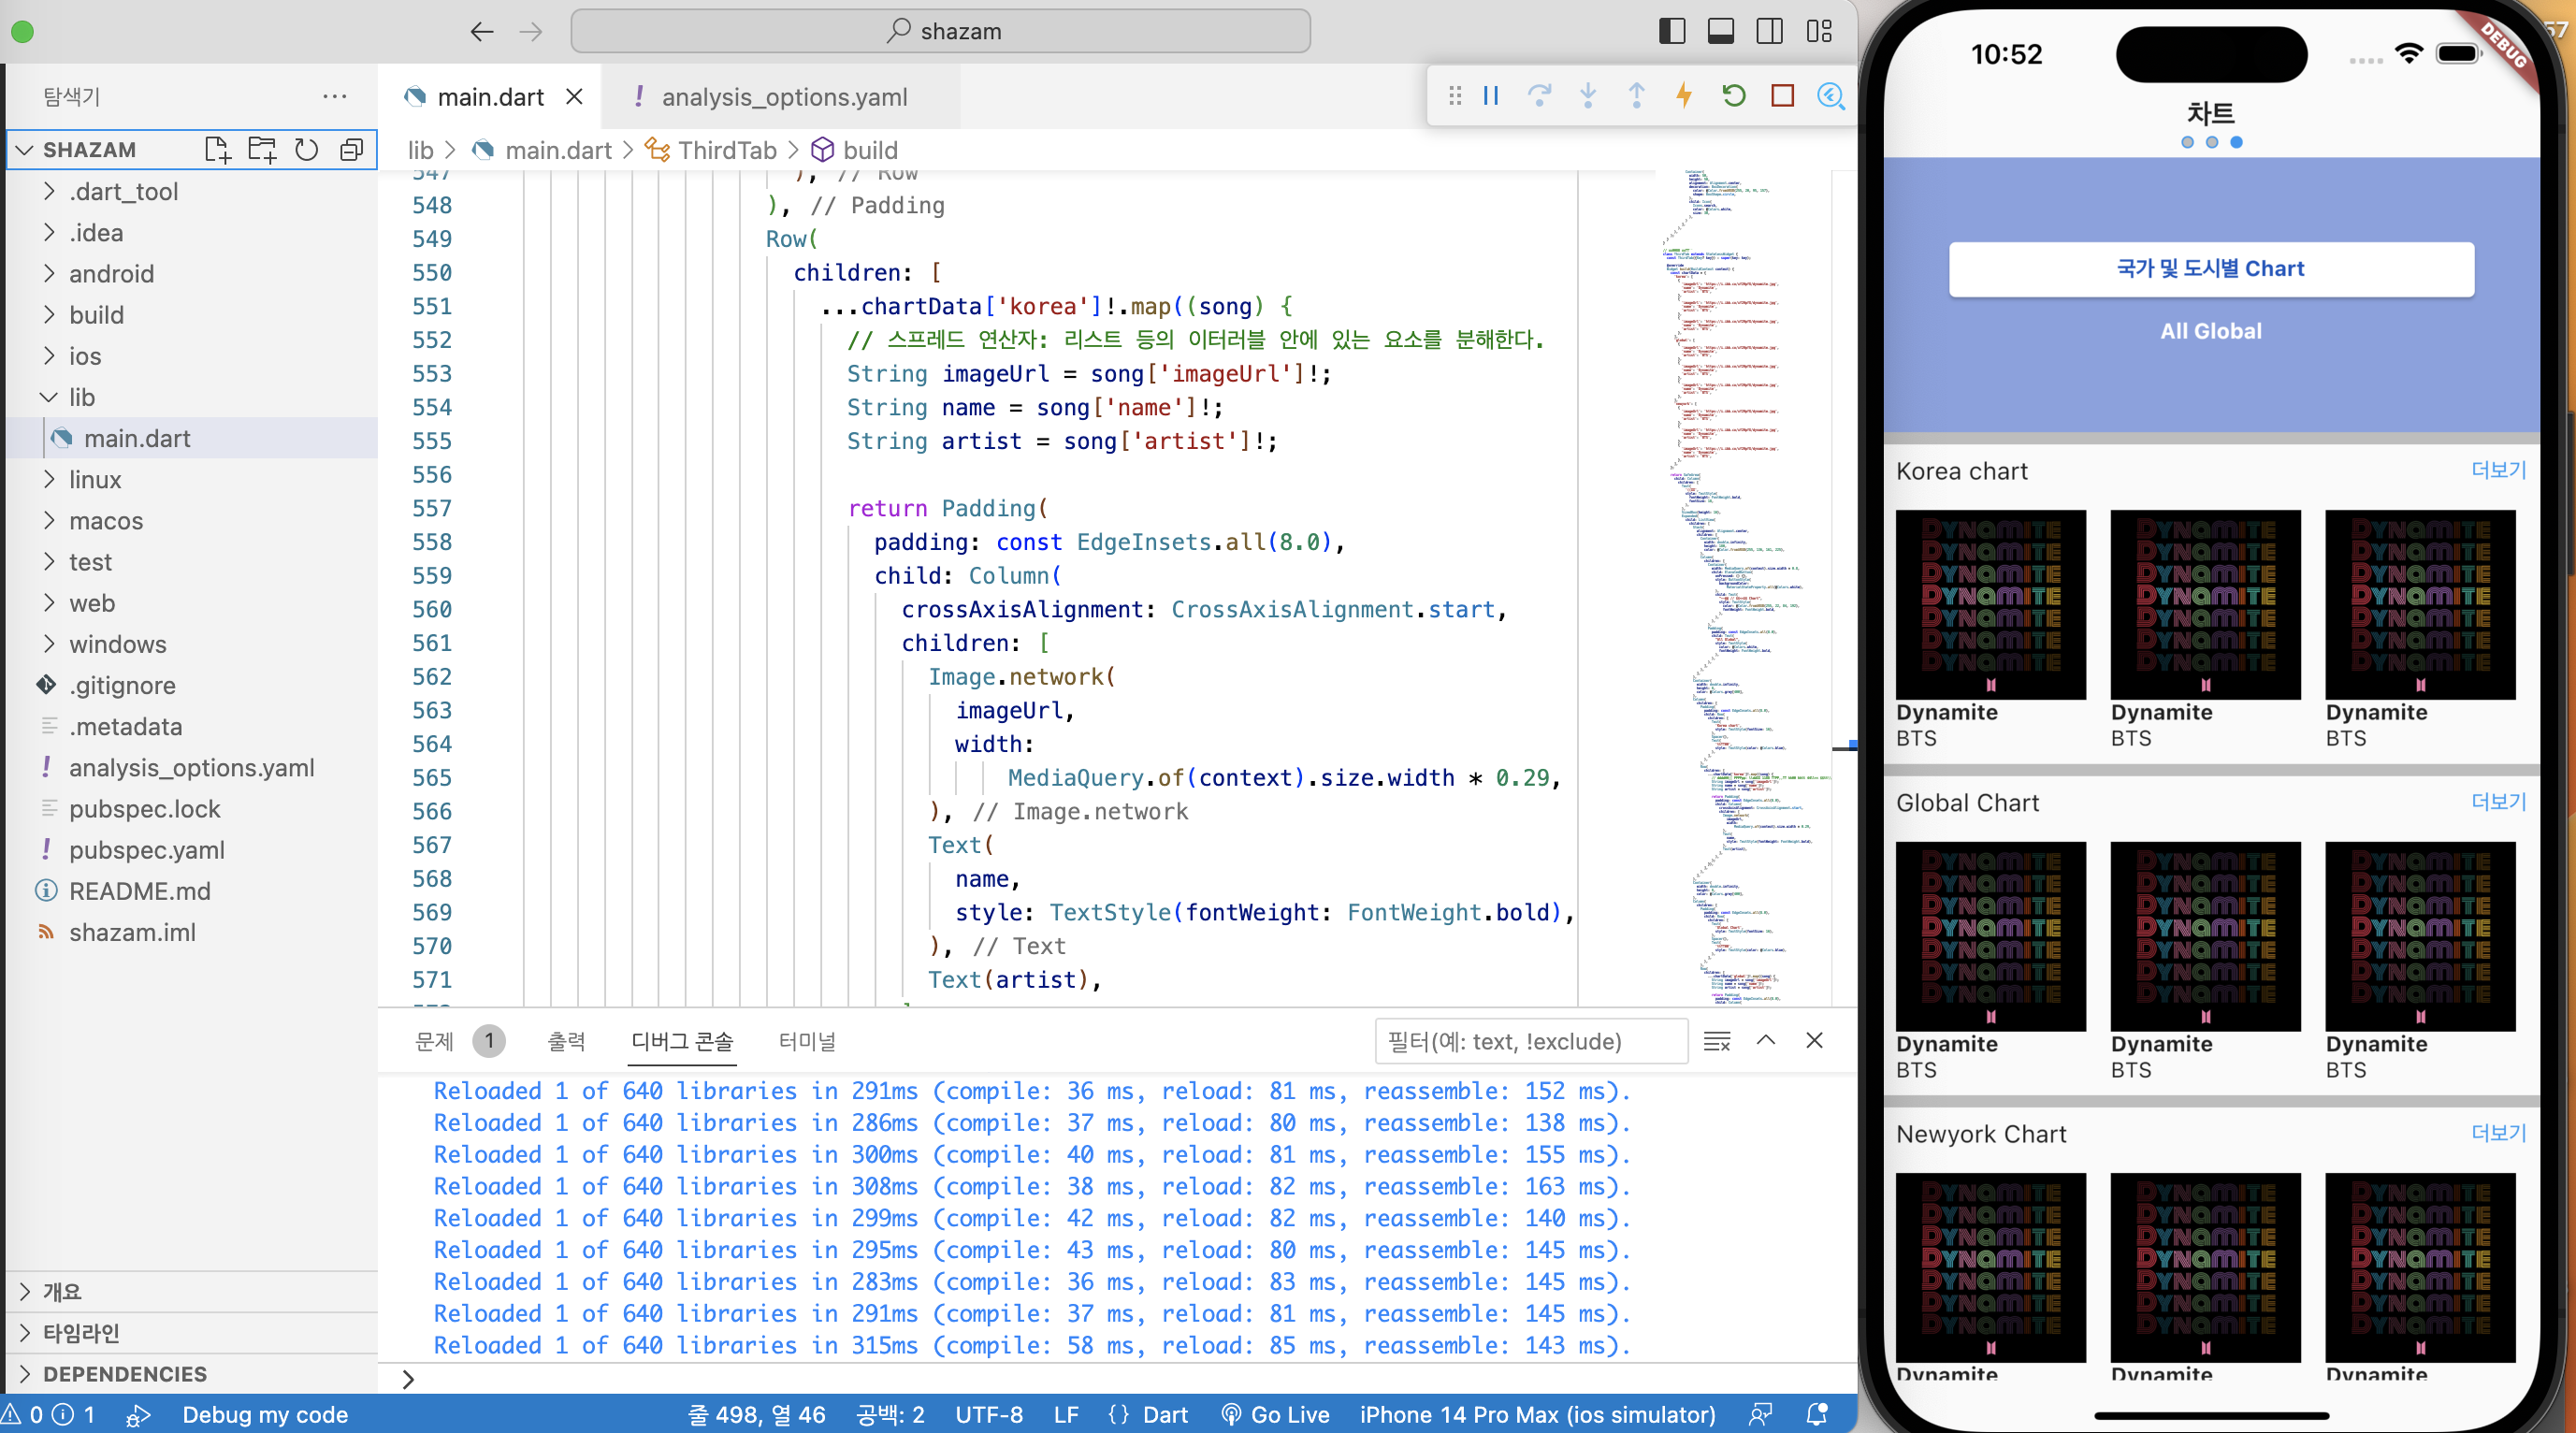Toggle the primary side bar
Screen dimensions: 2576x1433
1672,31
